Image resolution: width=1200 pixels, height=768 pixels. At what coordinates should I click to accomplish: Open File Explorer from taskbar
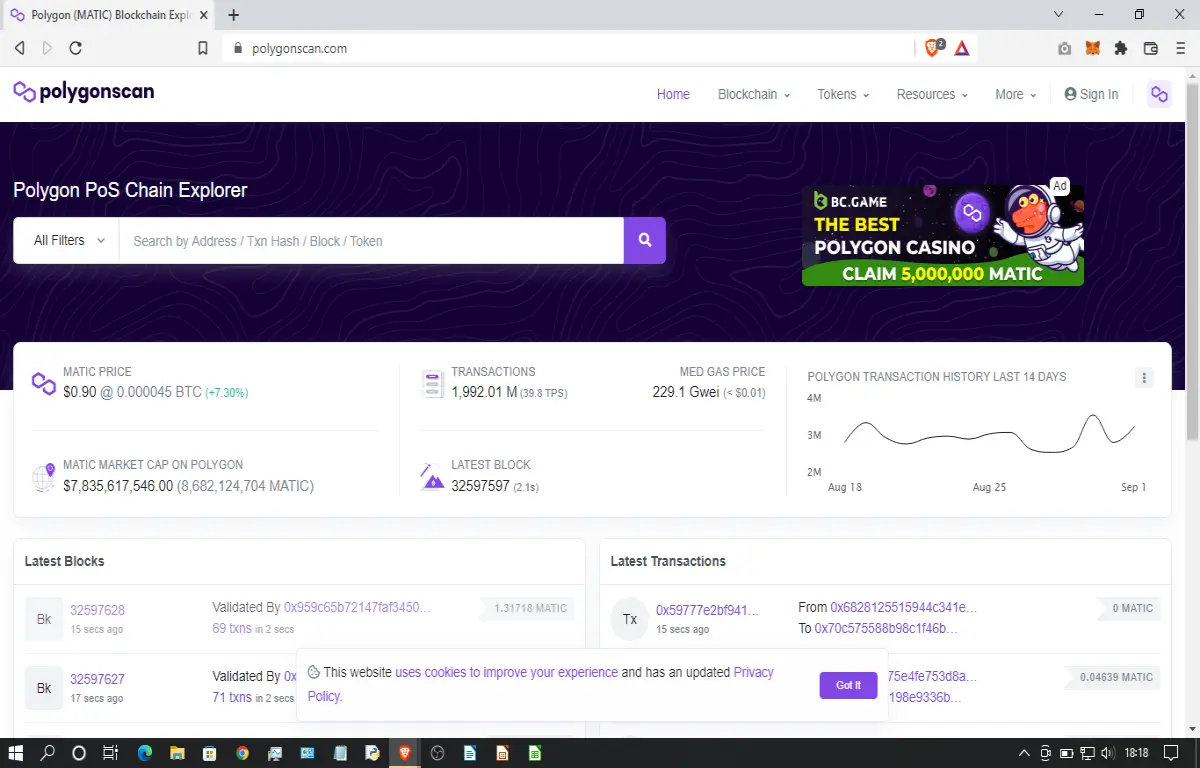[177, 753]
